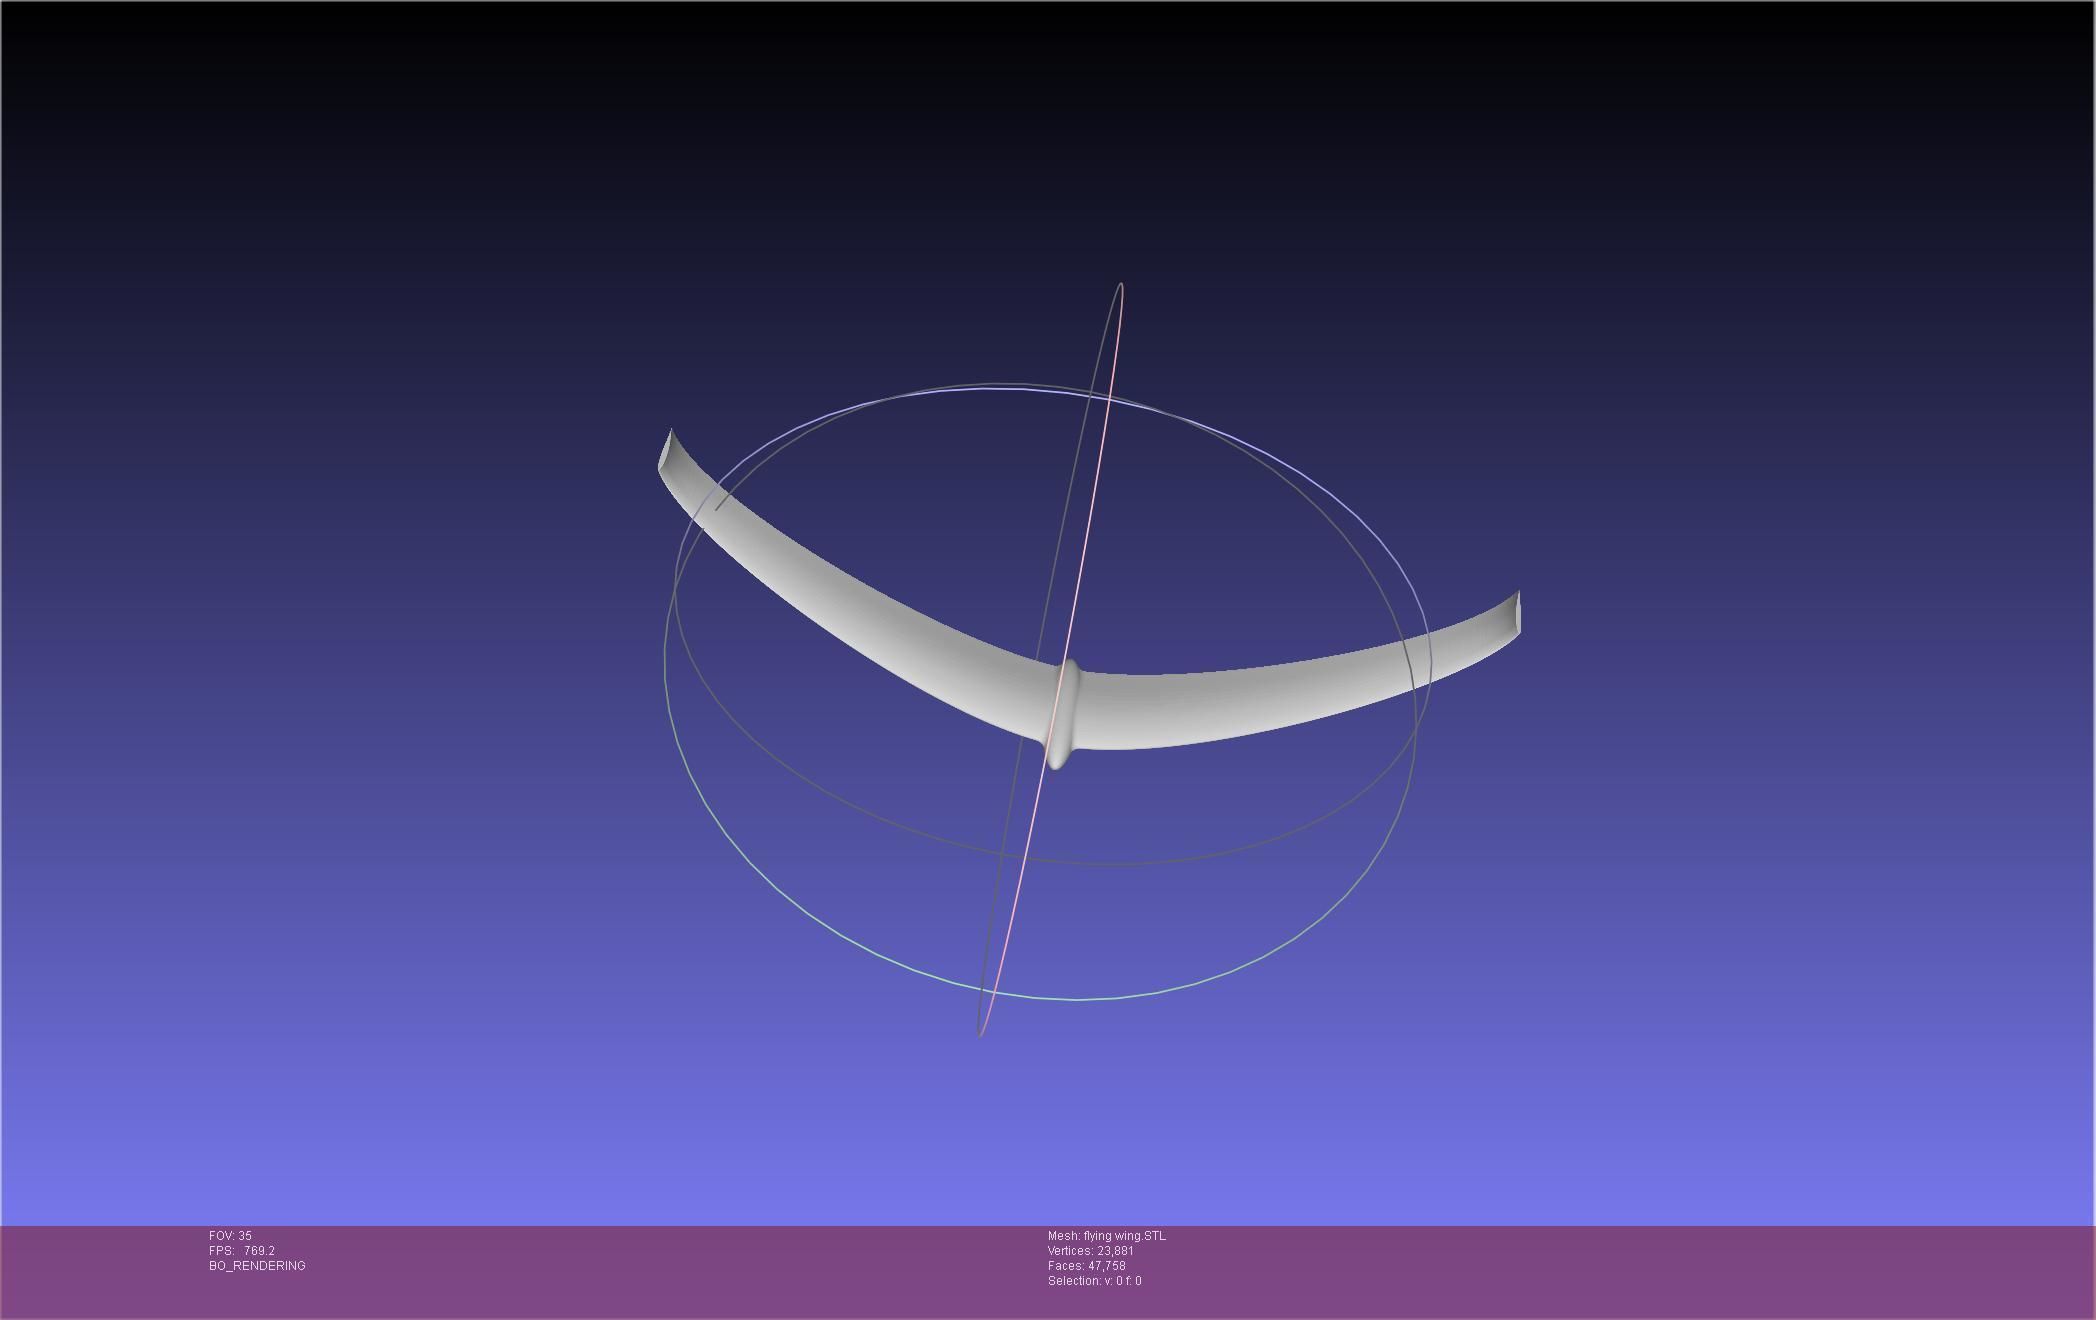2096x1320 pixels.
Task: Select the 'FPS: 769.2' readout
Action: click(x=242, y=1251)
